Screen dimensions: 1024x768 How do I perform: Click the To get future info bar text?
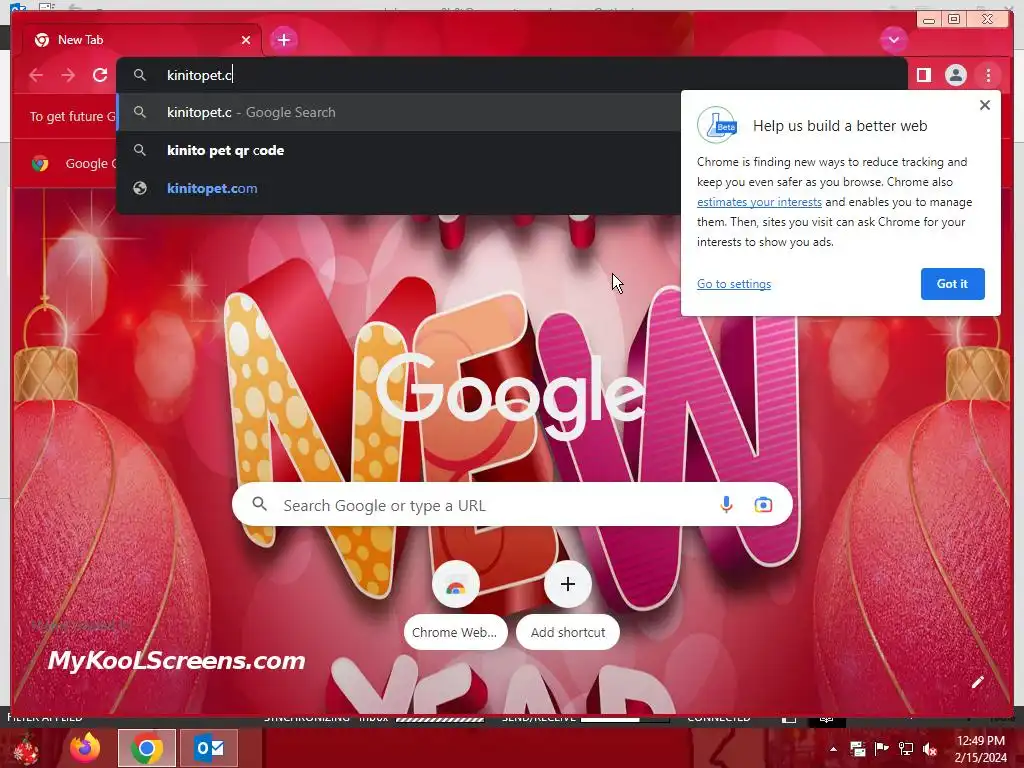(x=72, y=116)
